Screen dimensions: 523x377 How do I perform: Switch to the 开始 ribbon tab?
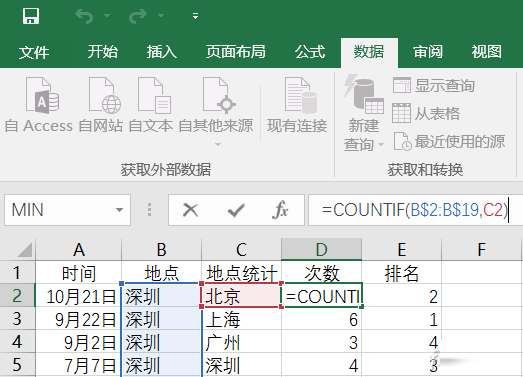pos(103,52)
